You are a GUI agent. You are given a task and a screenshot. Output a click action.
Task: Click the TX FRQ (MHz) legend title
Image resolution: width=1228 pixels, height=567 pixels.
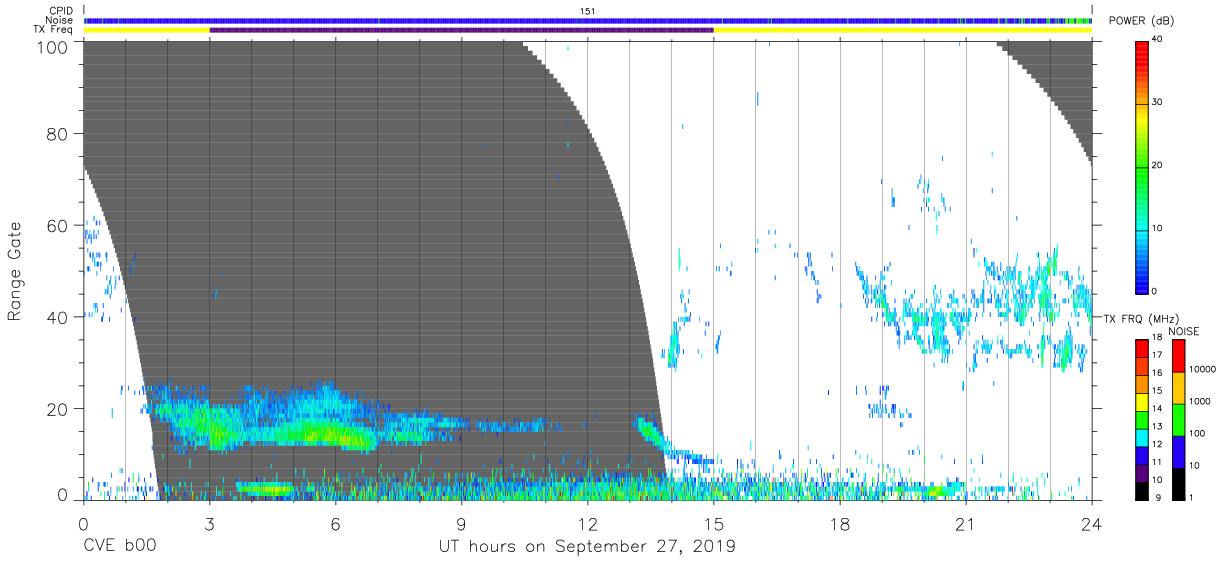pyautogui.click(x=1140, y=319)
